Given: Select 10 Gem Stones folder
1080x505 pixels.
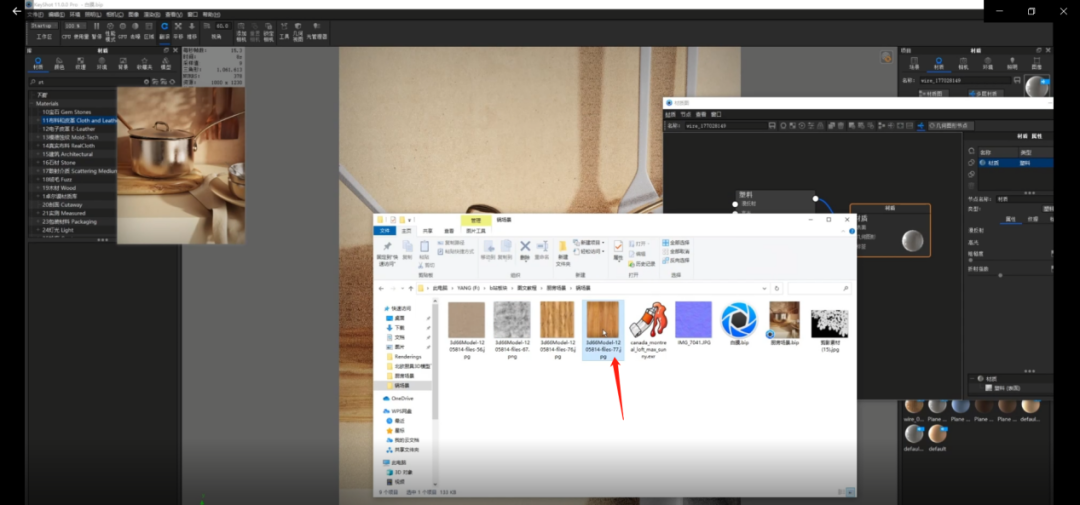Looking at the screenshot, I should click(66, 112).
